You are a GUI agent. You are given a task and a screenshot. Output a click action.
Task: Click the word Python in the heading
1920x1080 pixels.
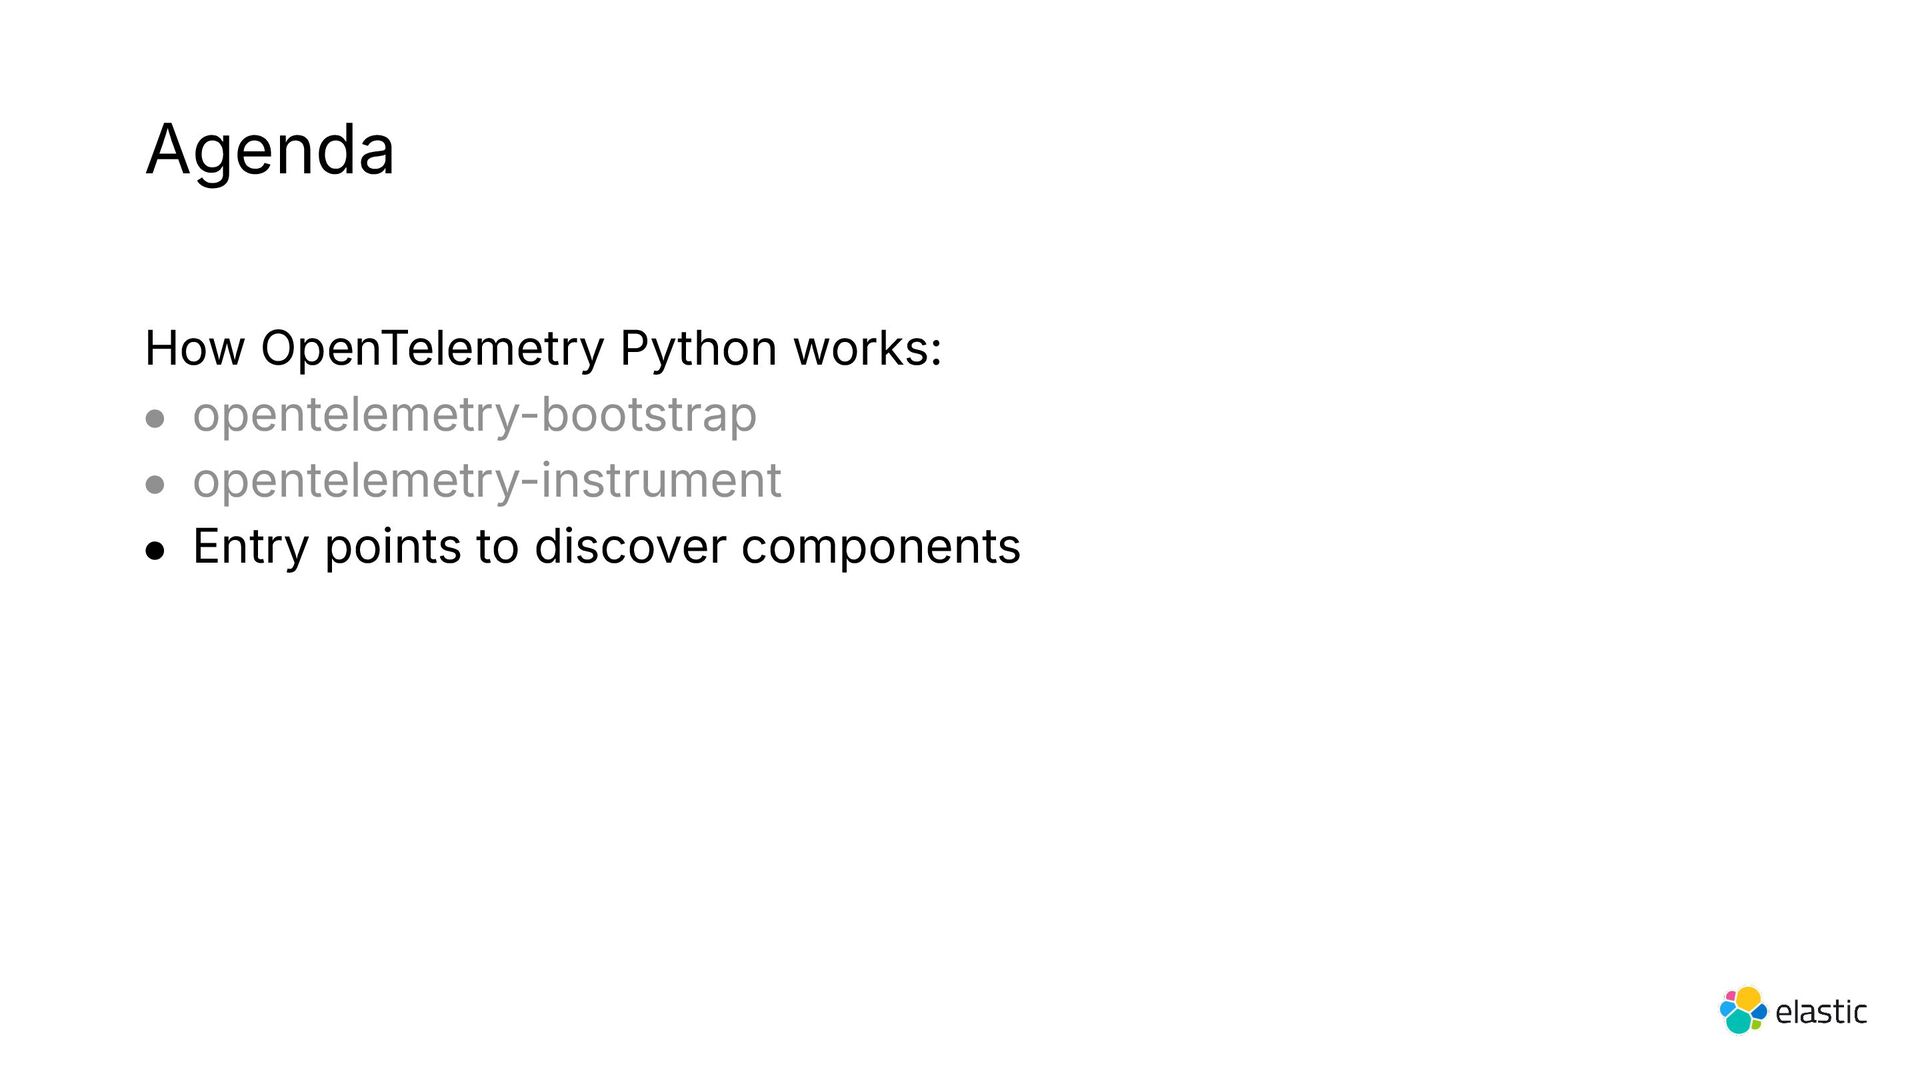click(x=699, y=349)
